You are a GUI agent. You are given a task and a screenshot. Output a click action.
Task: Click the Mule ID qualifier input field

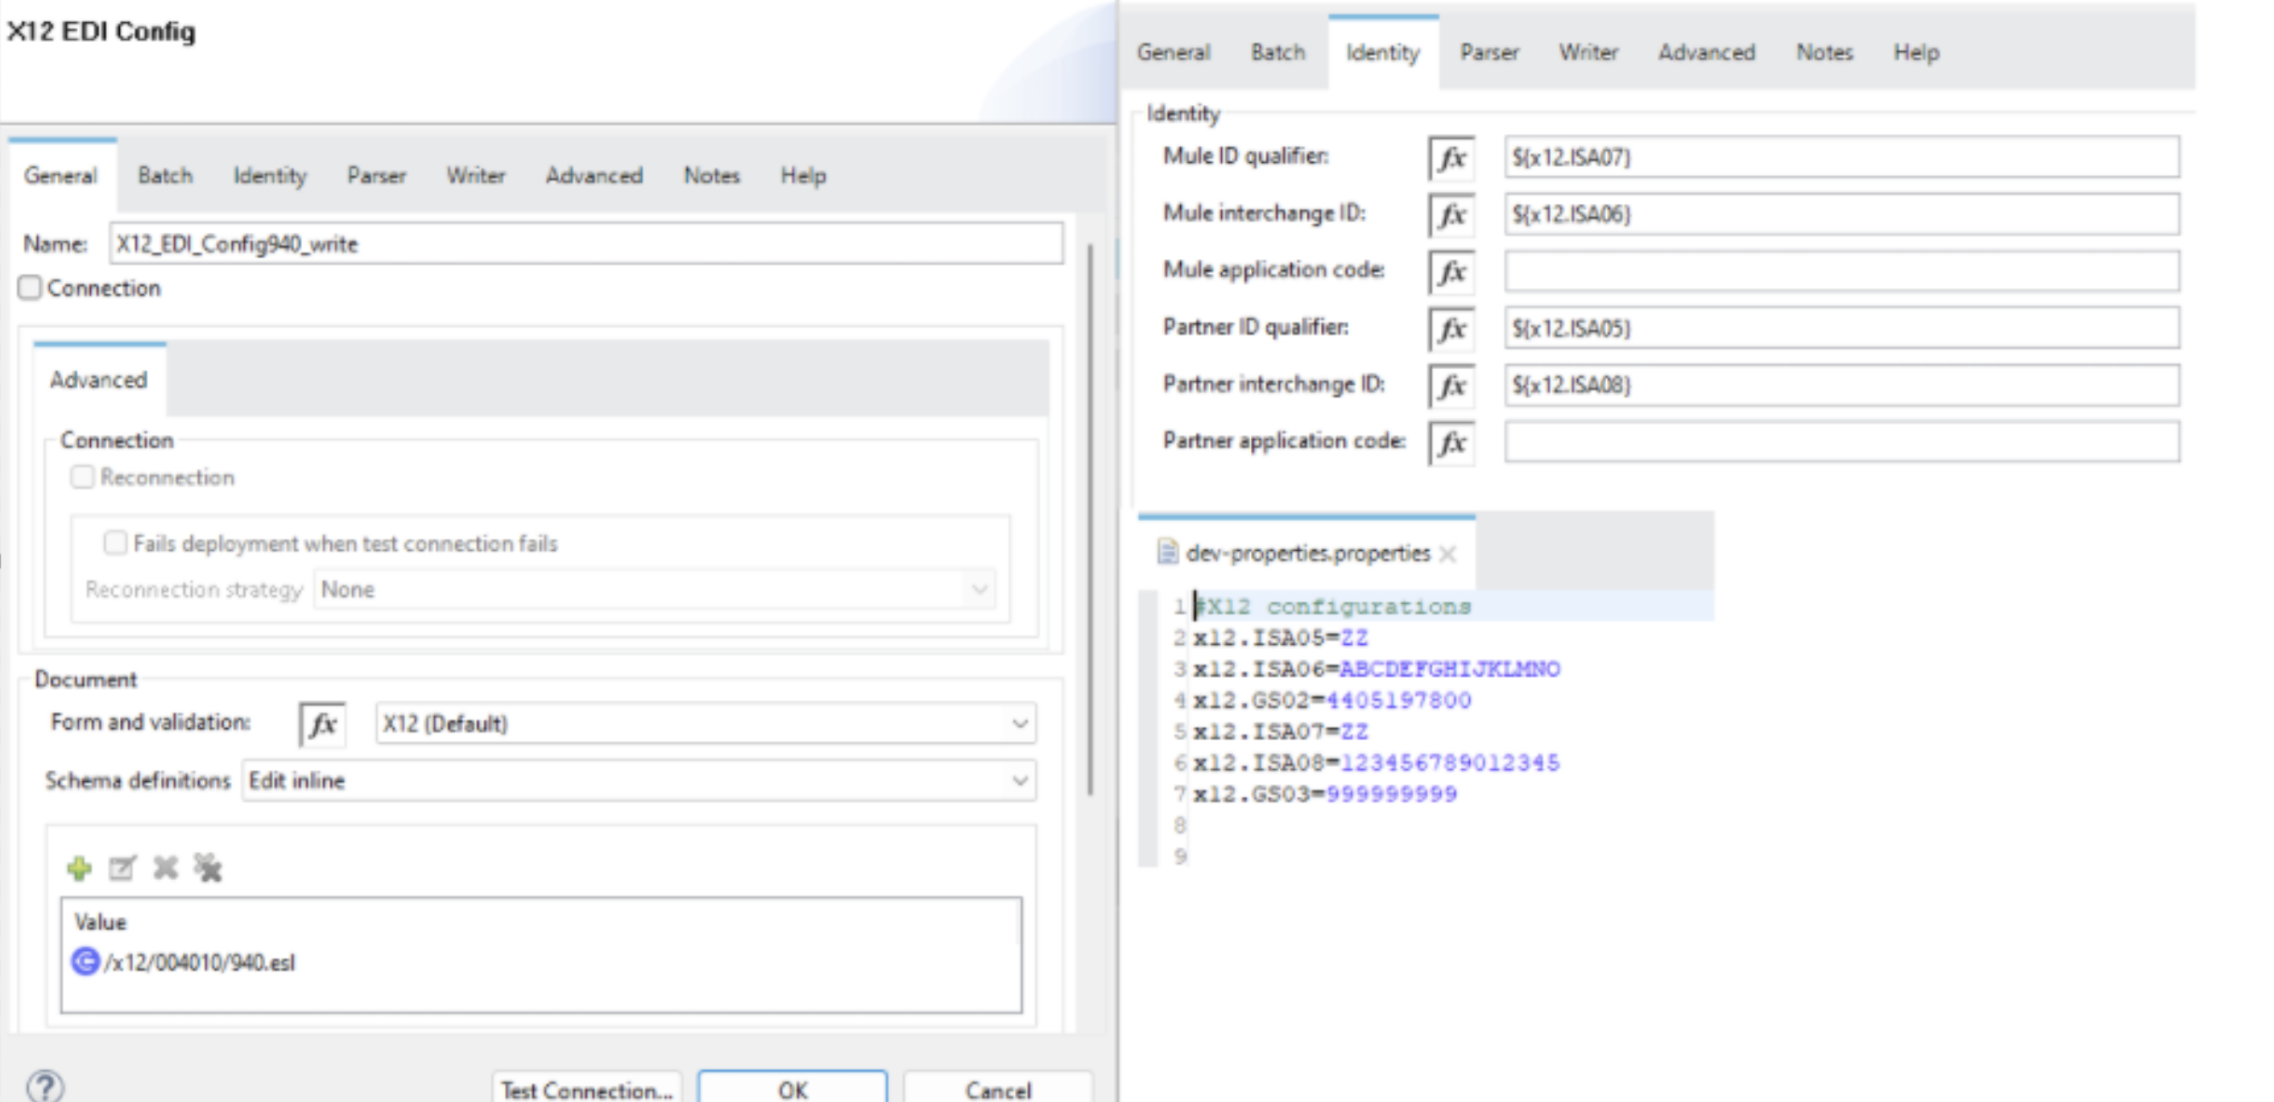click(x=1842, y=158)
